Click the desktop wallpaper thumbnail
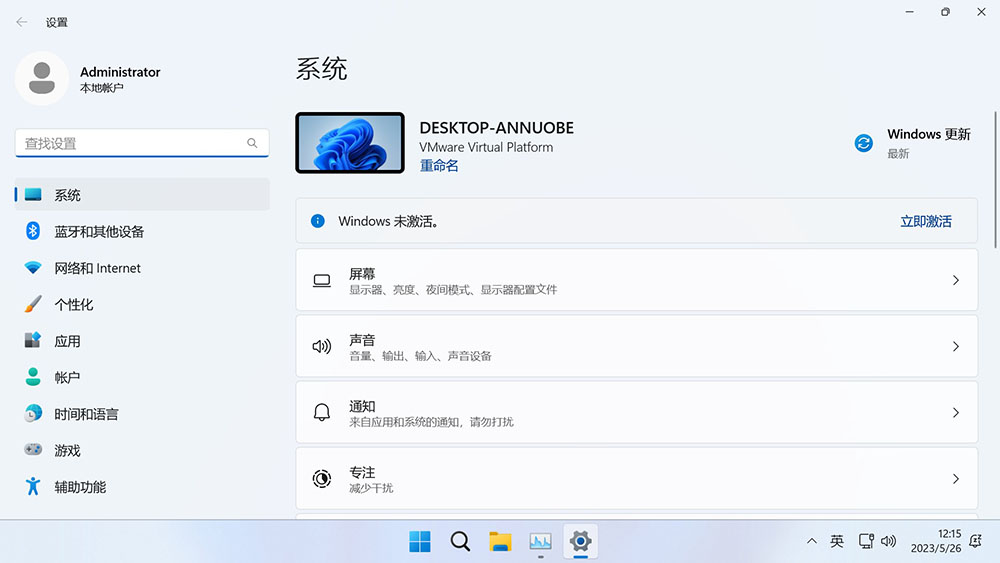The height and width of the screenshot is (563, 1000). [349, 143]
